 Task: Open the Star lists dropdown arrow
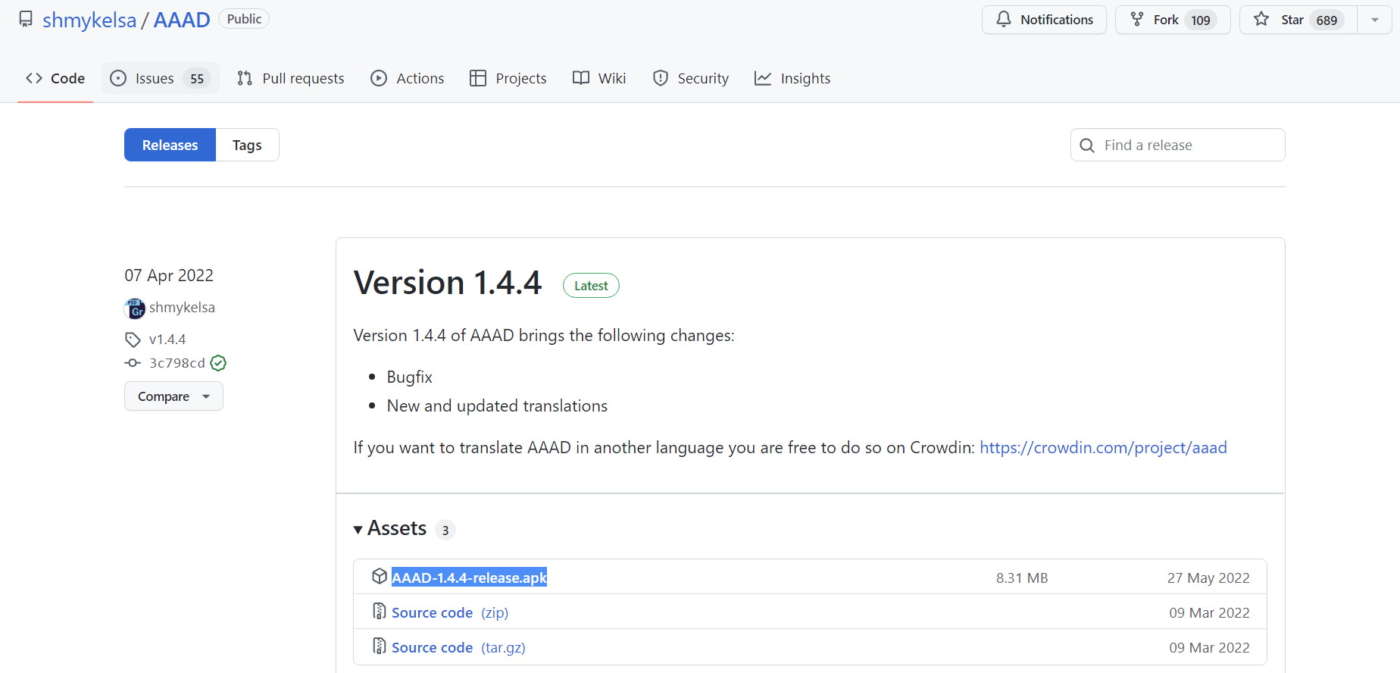1374,20
